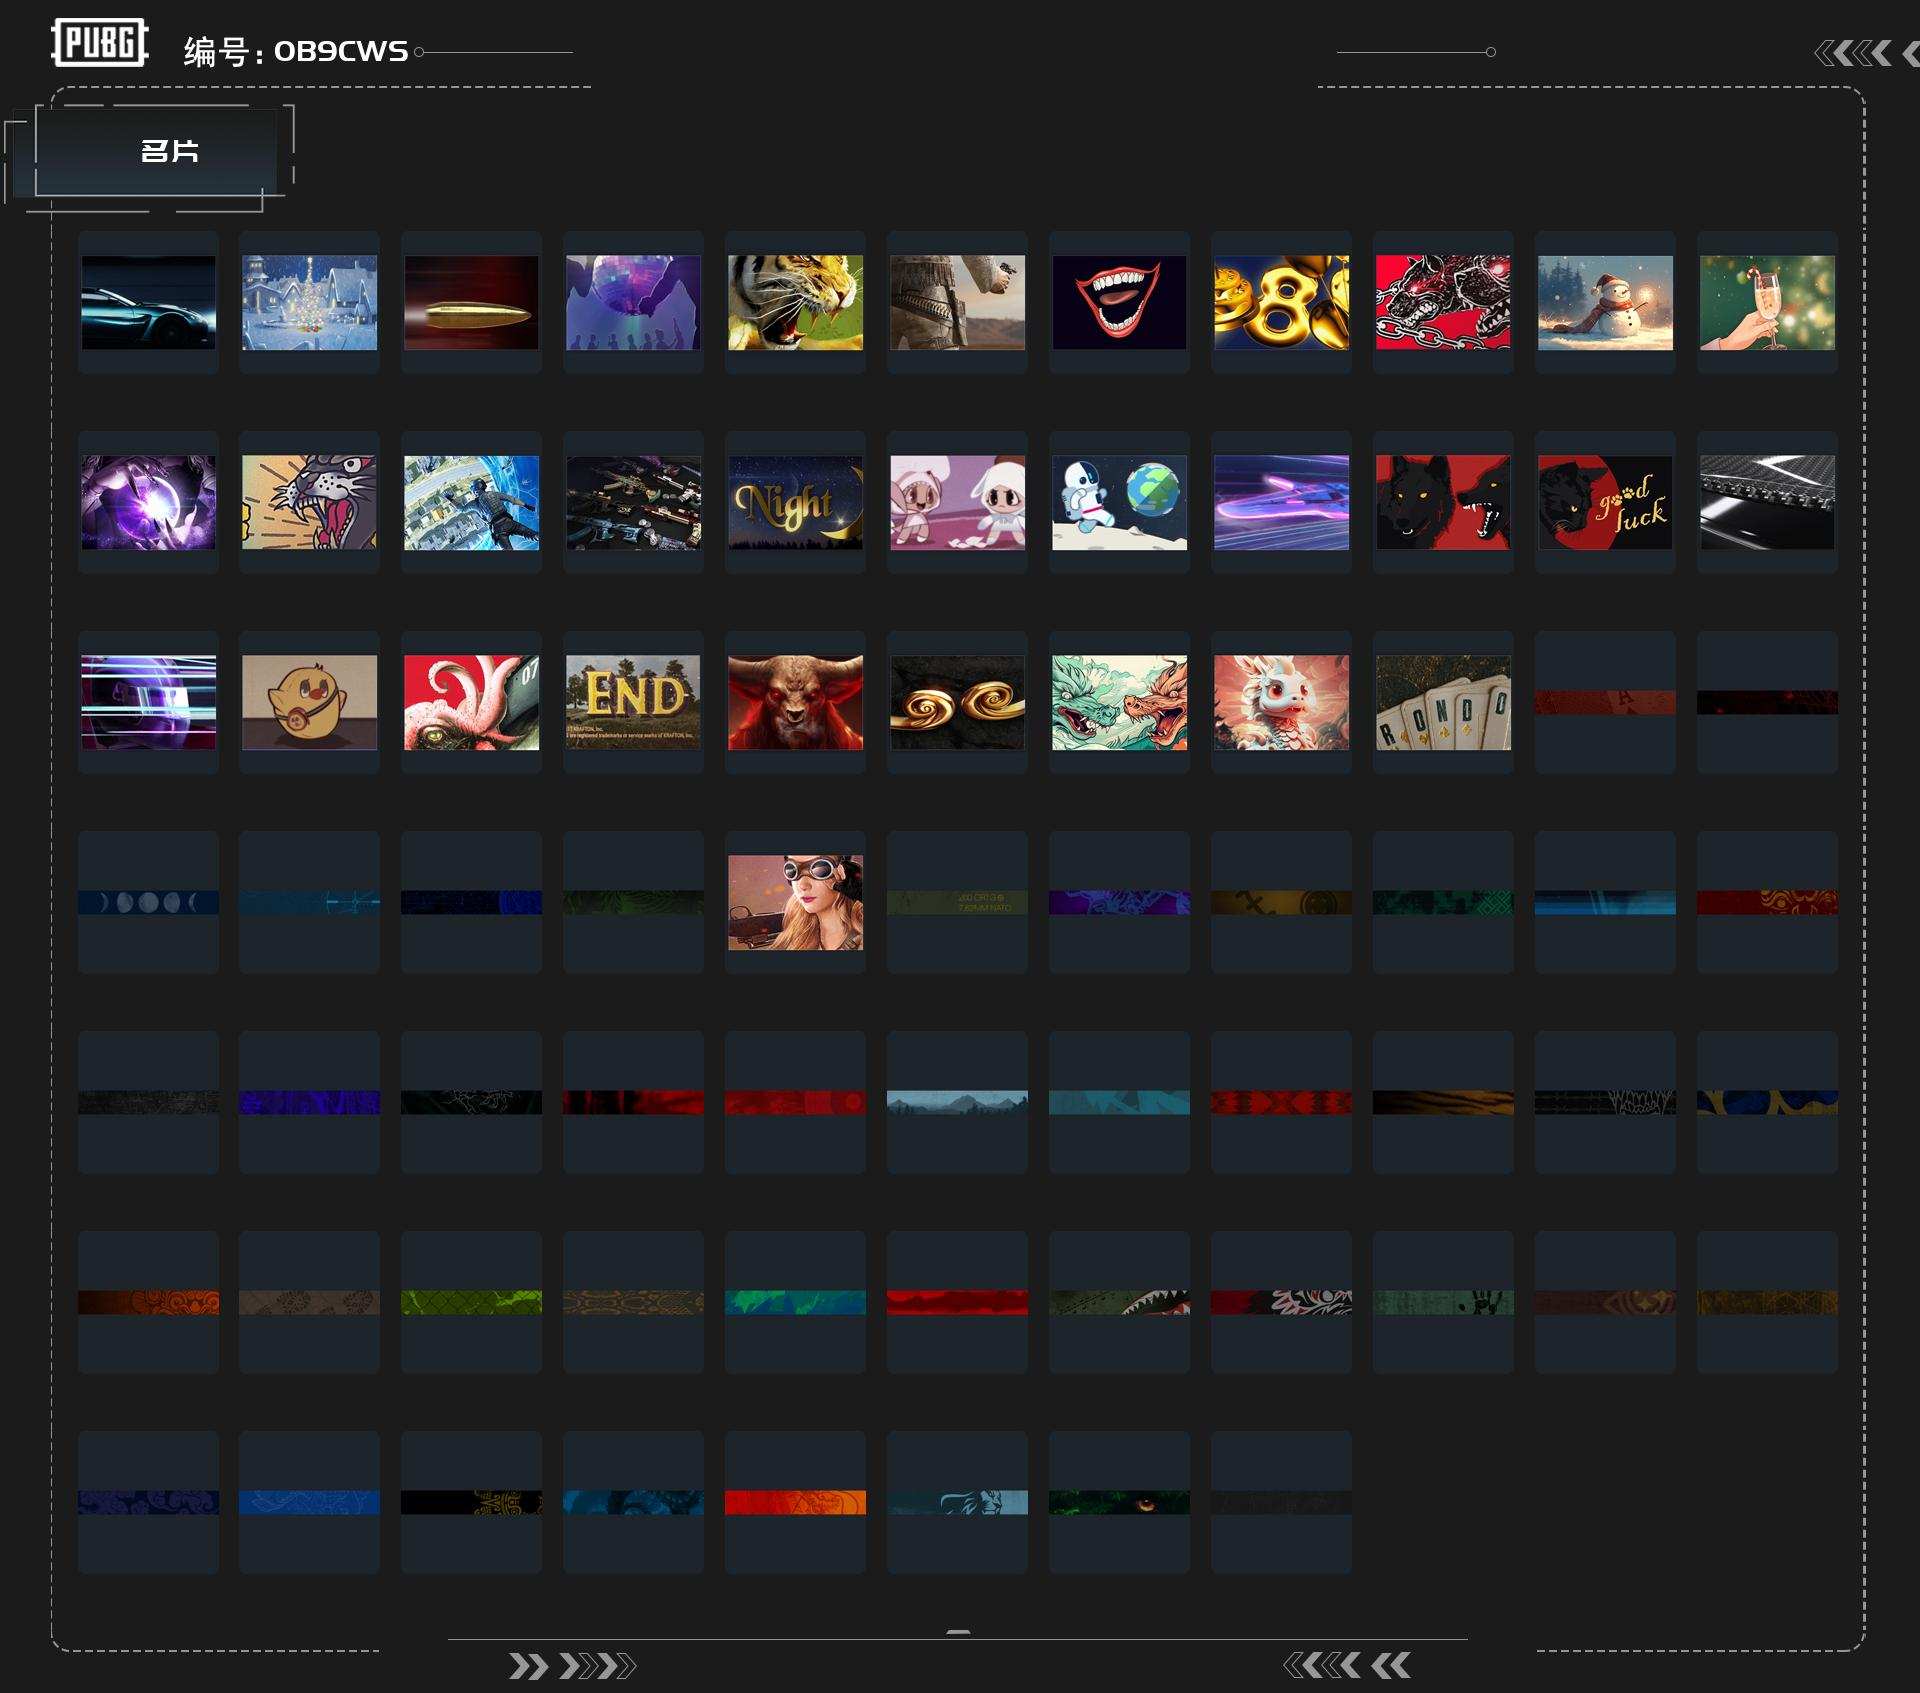The width and height of the screenshot is (1920, 1693).
Task: Click the moon phases banner card
Action: pos(148,902)
